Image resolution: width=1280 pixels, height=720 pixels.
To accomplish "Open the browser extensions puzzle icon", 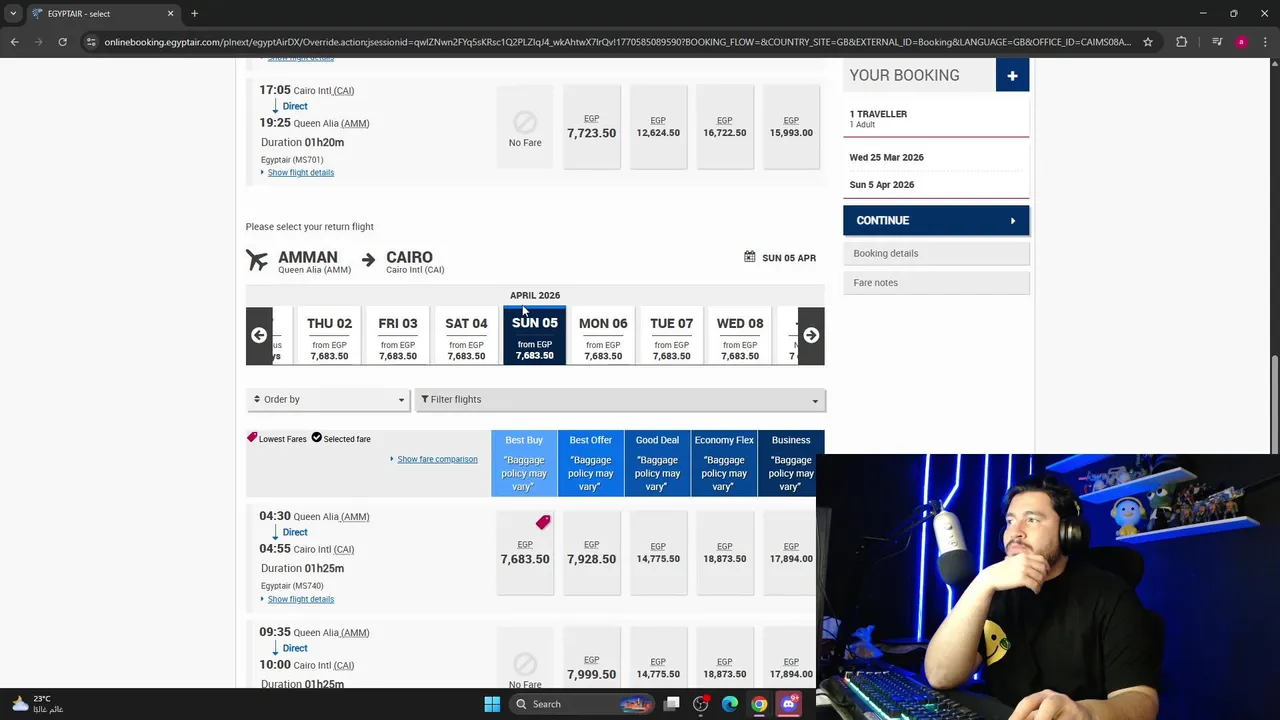I will pos(1182,42).
